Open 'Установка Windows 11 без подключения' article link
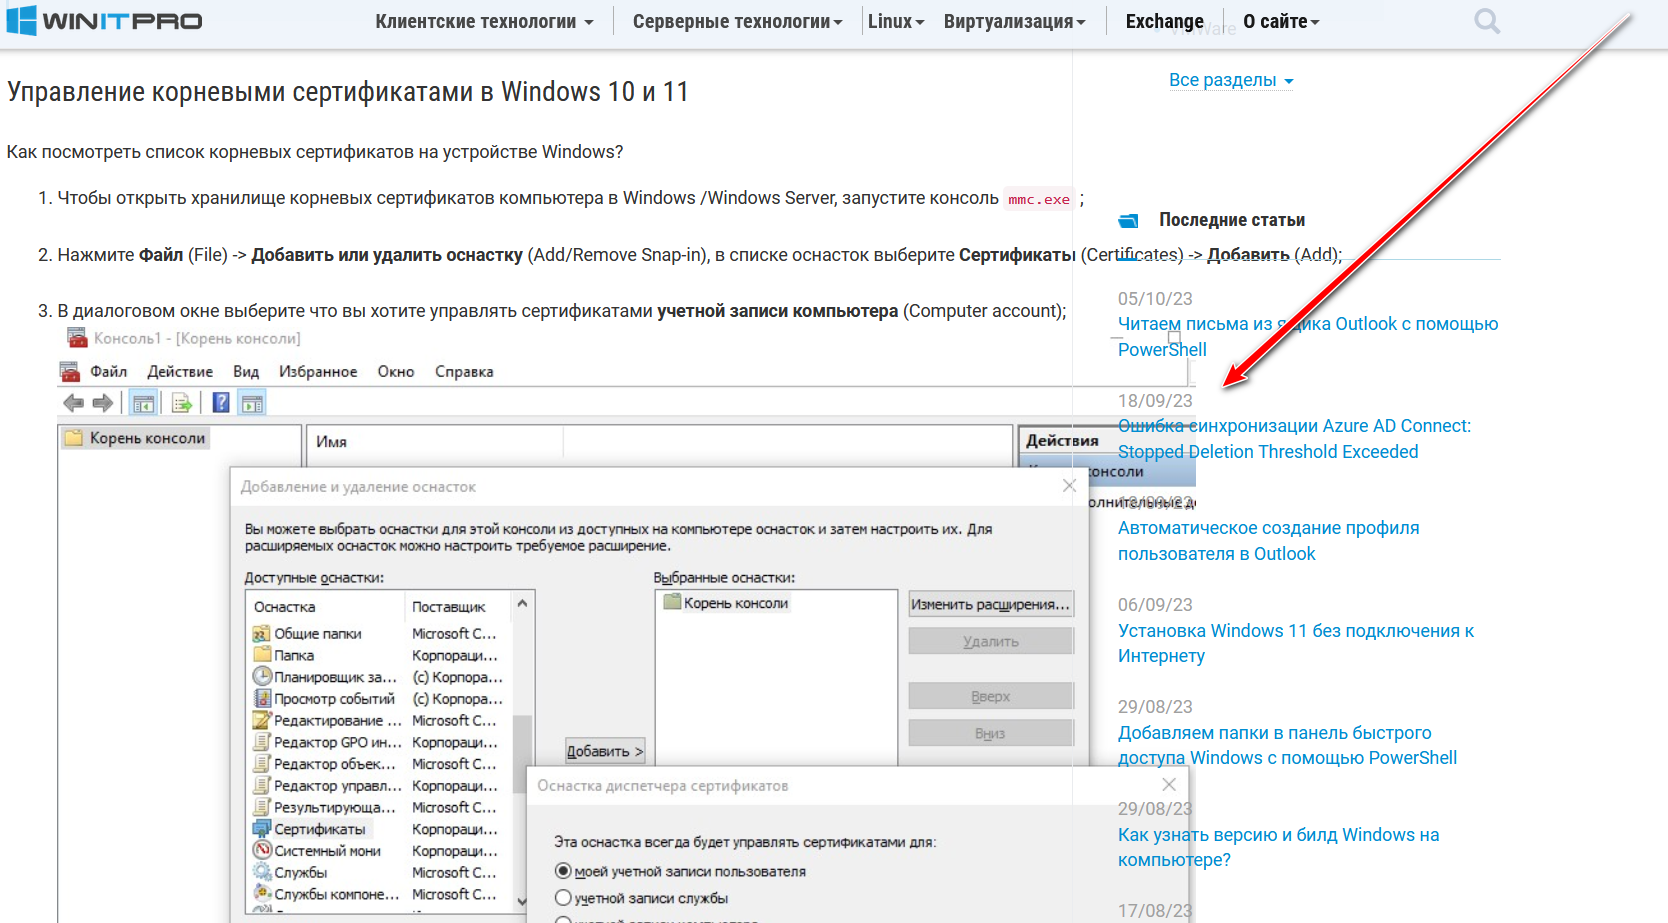The image size is (1668, 923). [x=1296, y=643]
